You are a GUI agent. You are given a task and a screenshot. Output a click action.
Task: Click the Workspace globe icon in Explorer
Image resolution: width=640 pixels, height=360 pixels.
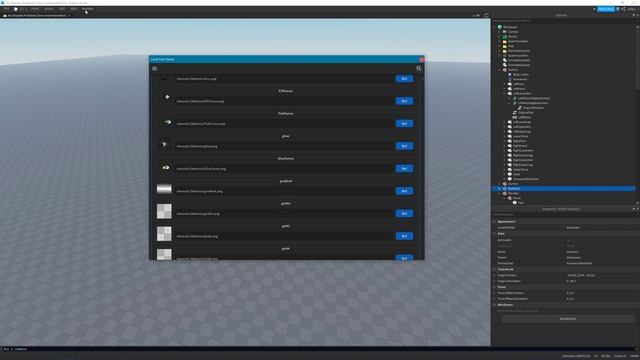[x=500, y=27]
